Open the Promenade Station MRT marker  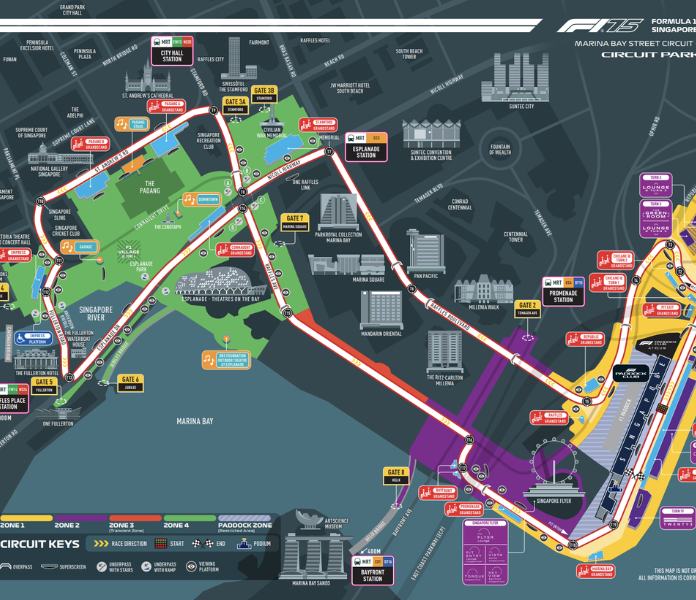pyautogui.click(x=563, y=292)
